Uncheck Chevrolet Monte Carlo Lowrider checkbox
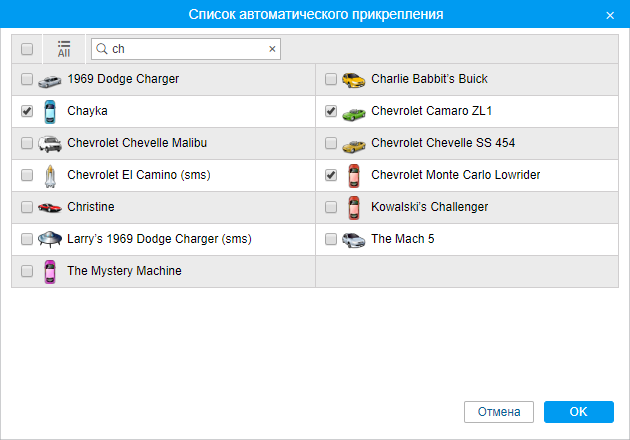 coord(331,176)
